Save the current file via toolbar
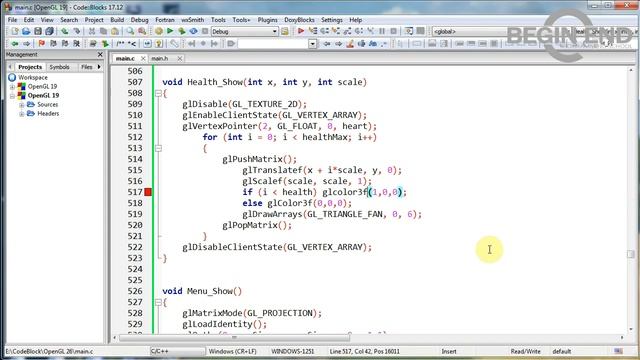The image size is (640, 360). tap(38, 31)
